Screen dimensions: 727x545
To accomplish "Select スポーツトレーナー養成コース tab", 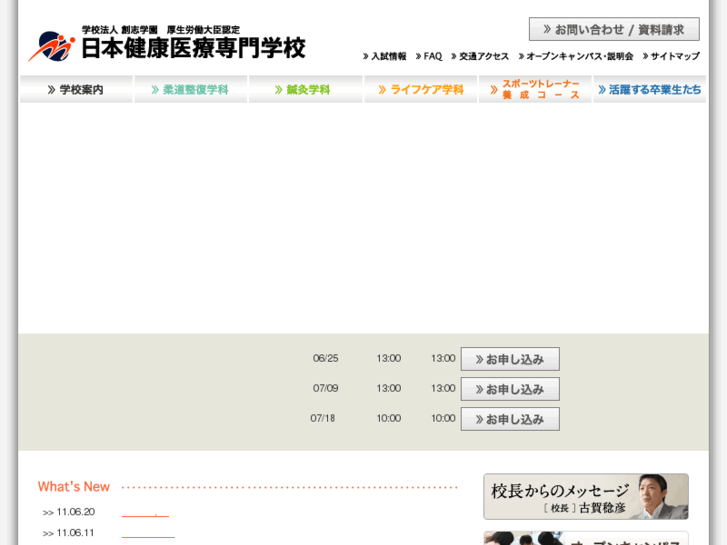I will 535,89.
